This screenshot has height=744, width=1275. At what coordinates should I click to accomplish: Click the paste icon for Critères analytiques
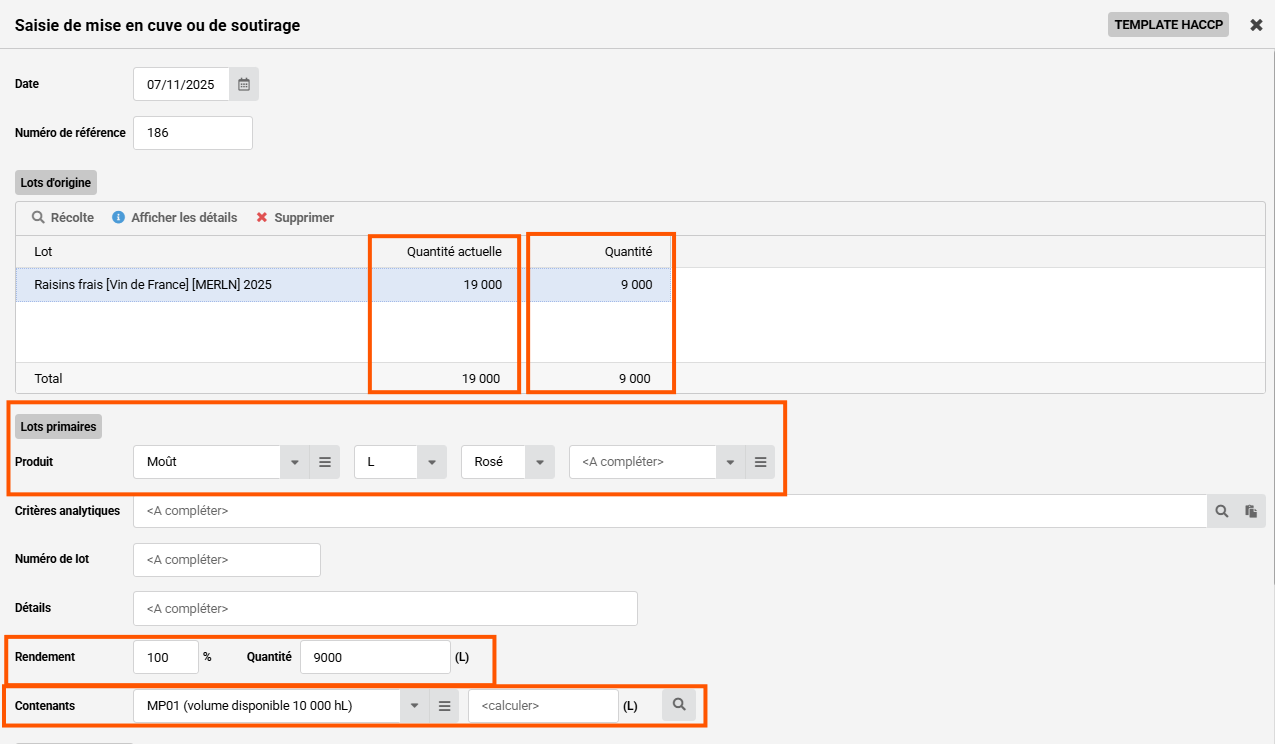(x=1250, y=511)
